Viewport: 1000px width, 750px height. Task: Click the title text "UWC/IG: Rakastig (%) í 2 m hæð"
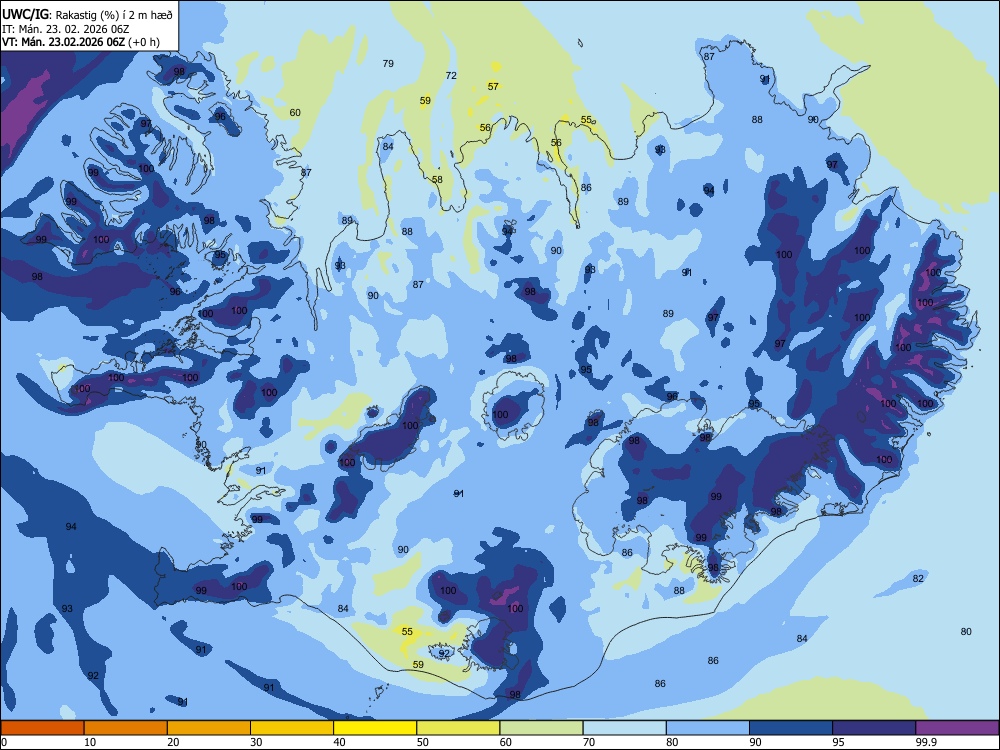click(x=87, y=15)
